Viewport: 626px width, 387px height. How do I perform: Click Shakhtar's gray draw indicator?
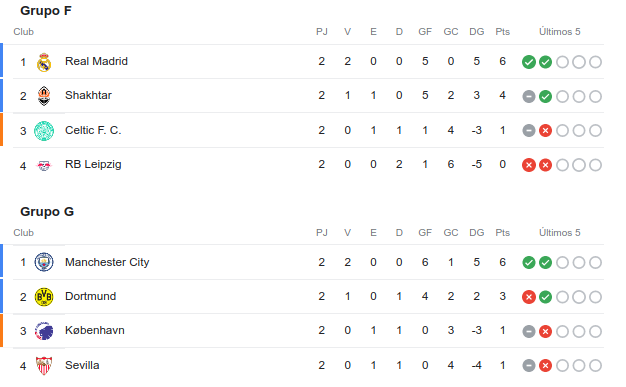[529, 96]
